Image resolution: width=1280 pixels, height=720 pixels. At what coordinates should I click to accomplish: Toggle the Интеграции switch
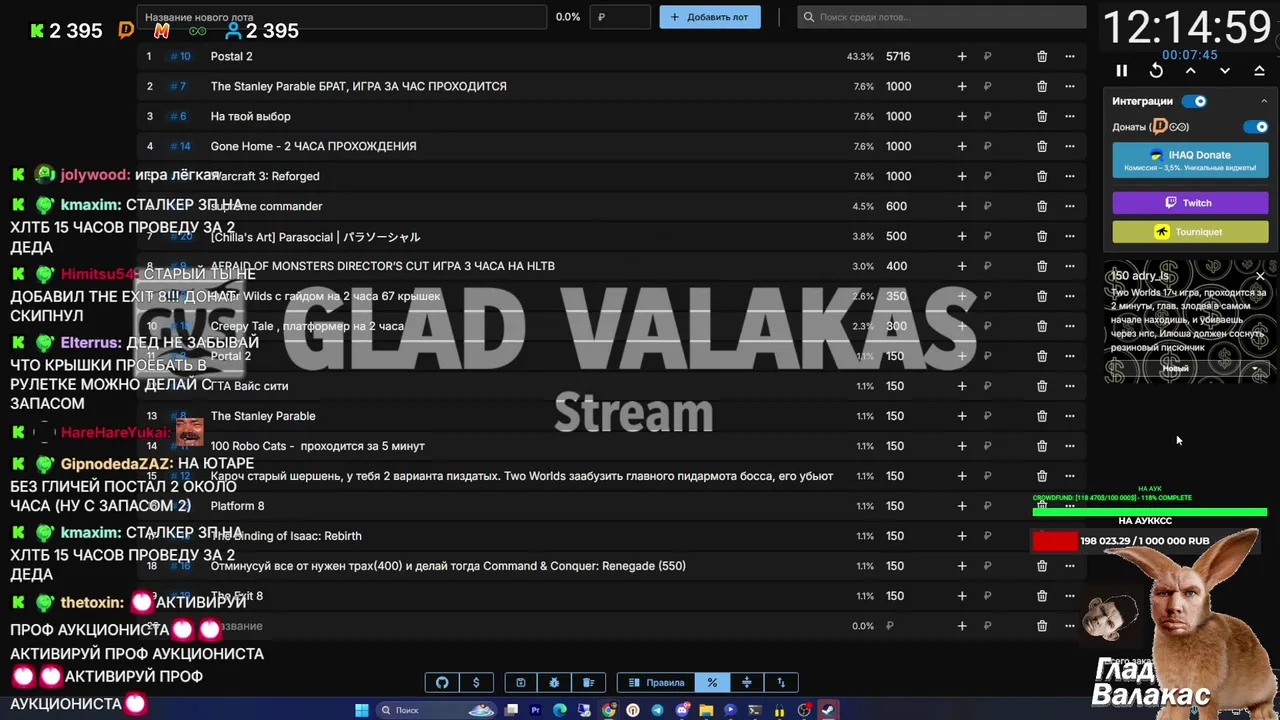pyautogui.click(x=1194, y=101)
